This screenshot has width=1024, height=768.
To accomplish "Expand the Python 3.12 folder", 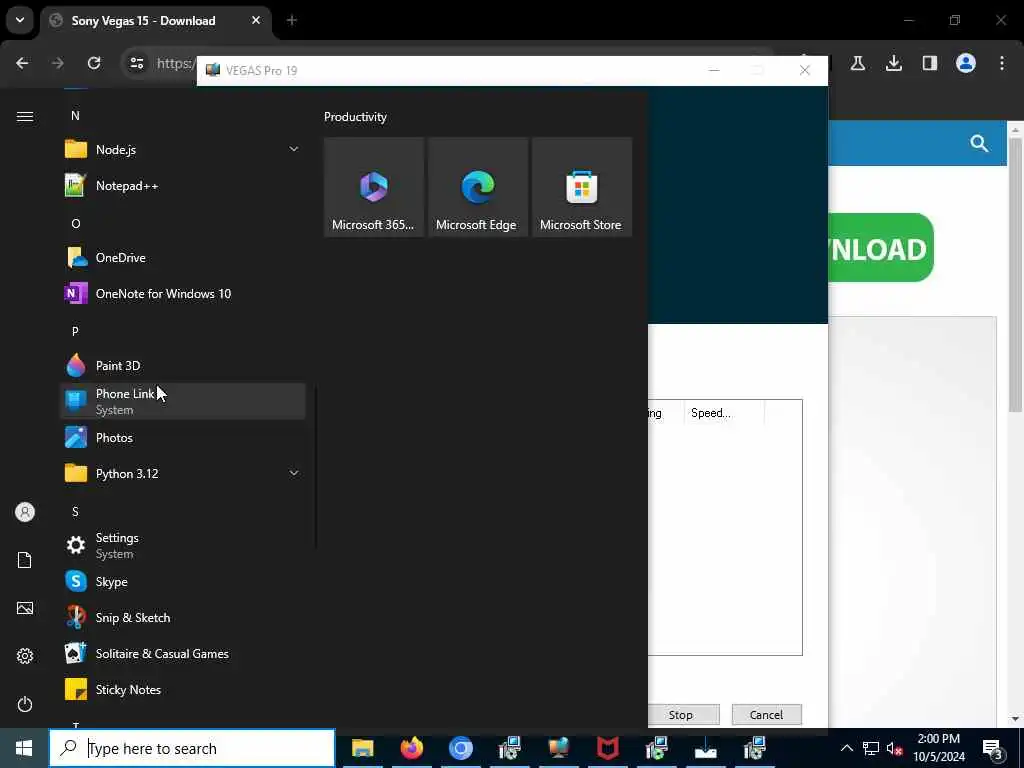I will click(183, 473).
